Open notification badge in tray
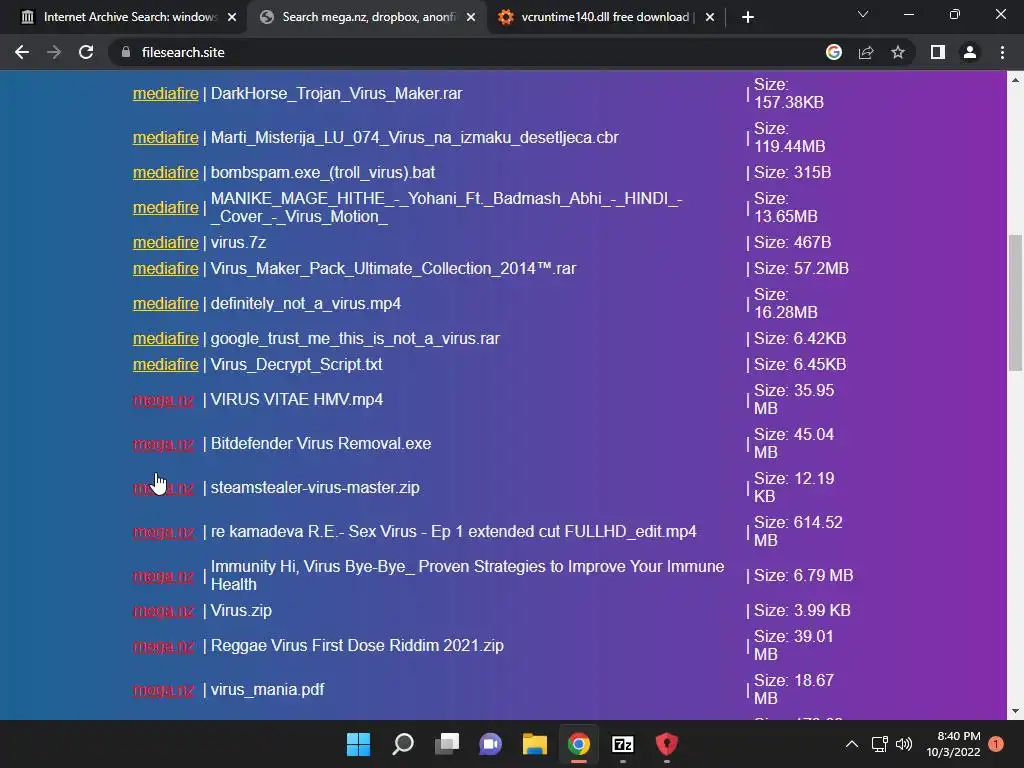Image resolution: width=1024 pixels, height=768 pixels. (x=996, y=744)
